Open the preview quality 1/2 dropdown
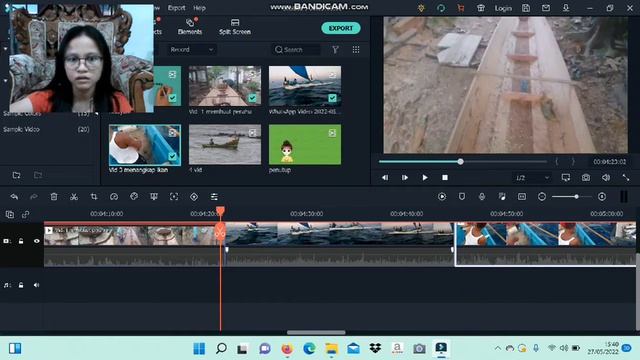640x360 pixels. click(x=532, y=178)
